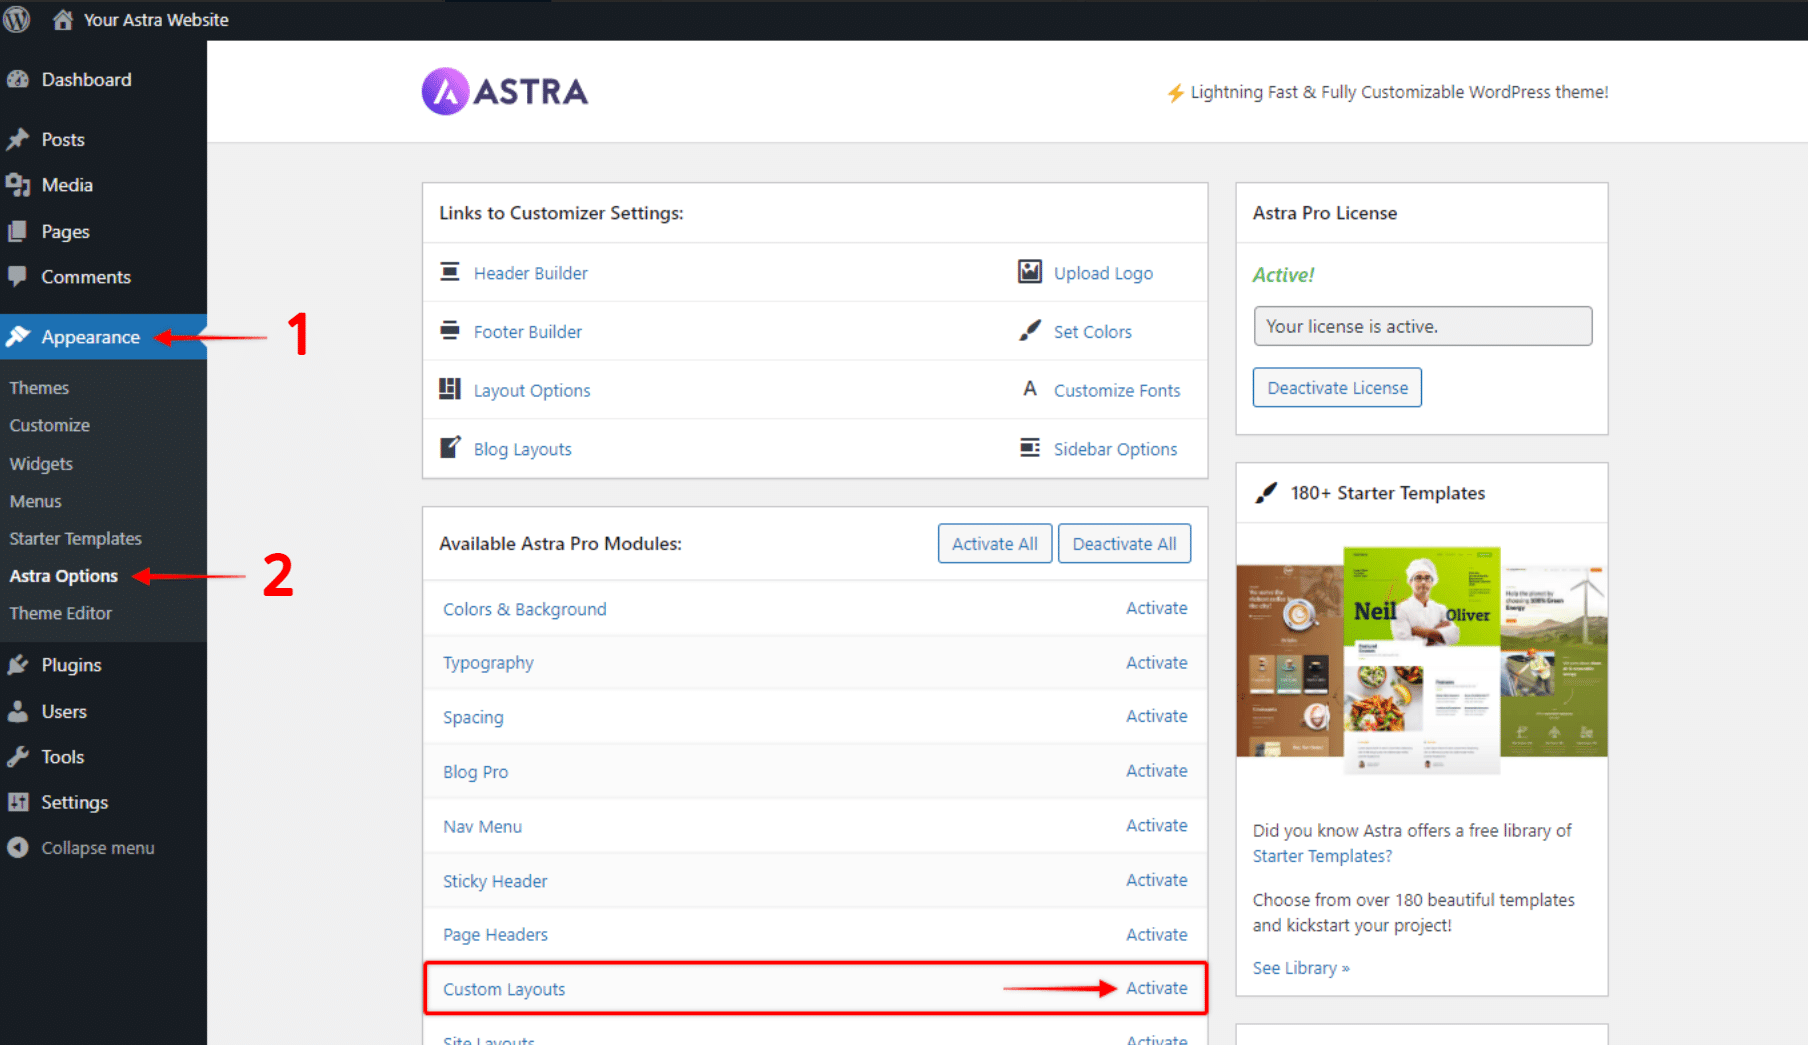The image size is (1808, 1045).
Task: Click the Upload Logo image icon
Action: point(1030,271)
